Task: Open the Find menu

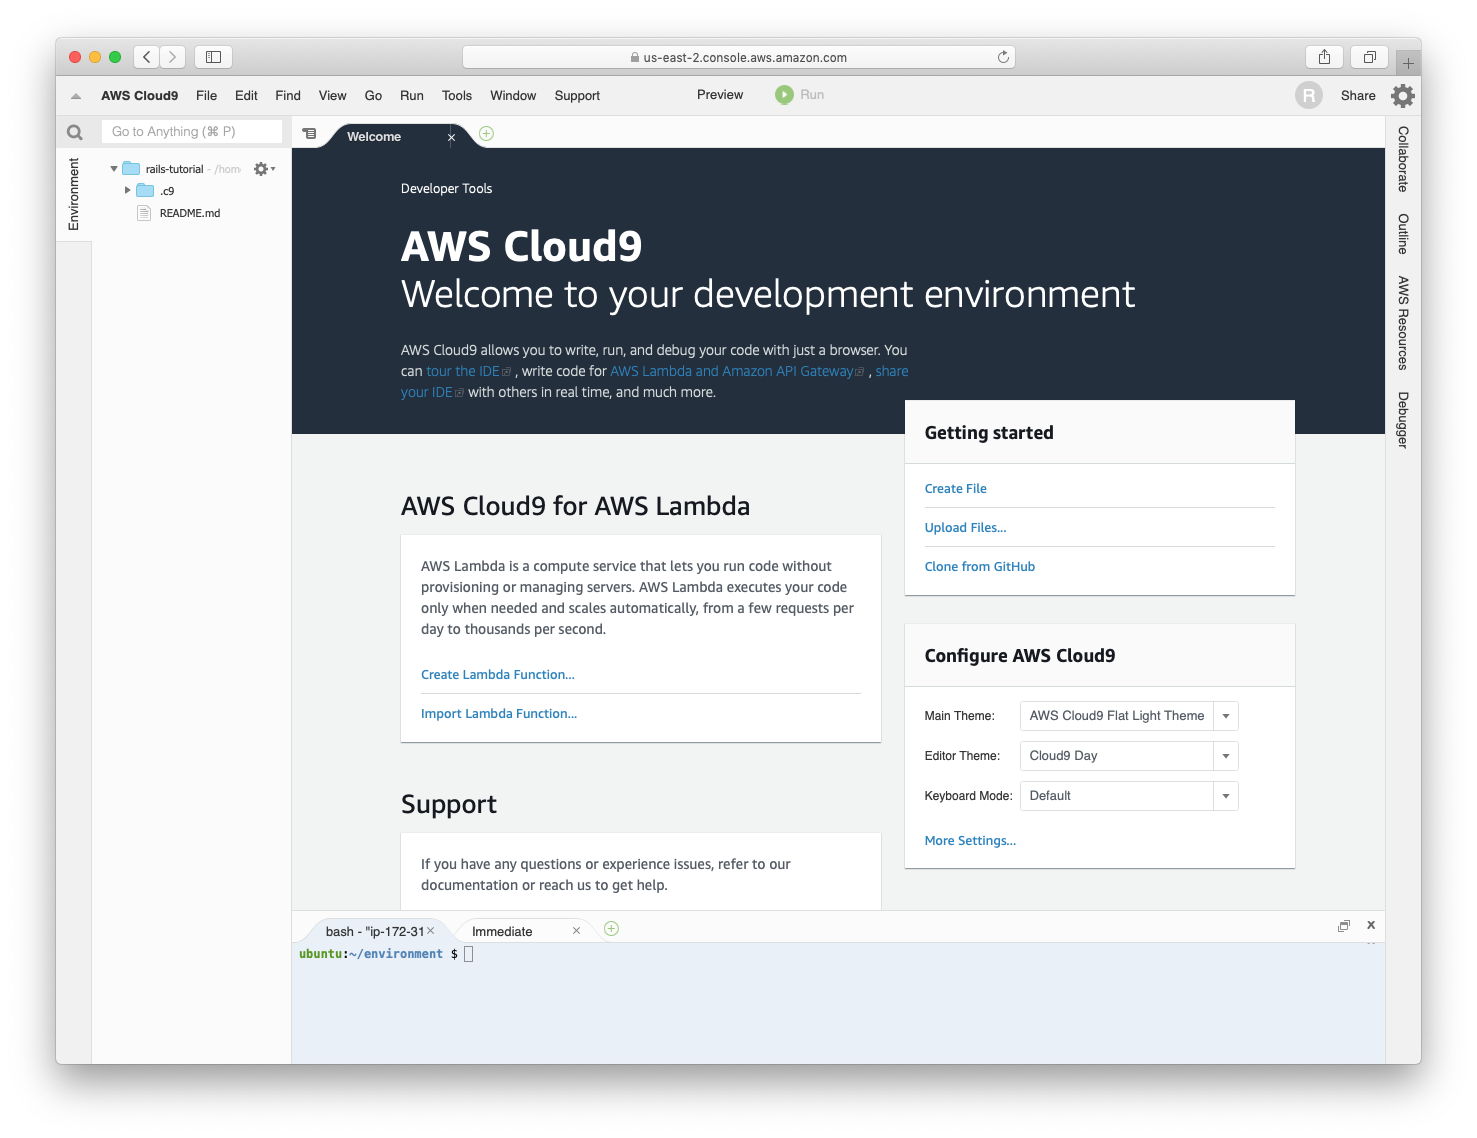Action: pyautogui.click(x=288, y=96)
